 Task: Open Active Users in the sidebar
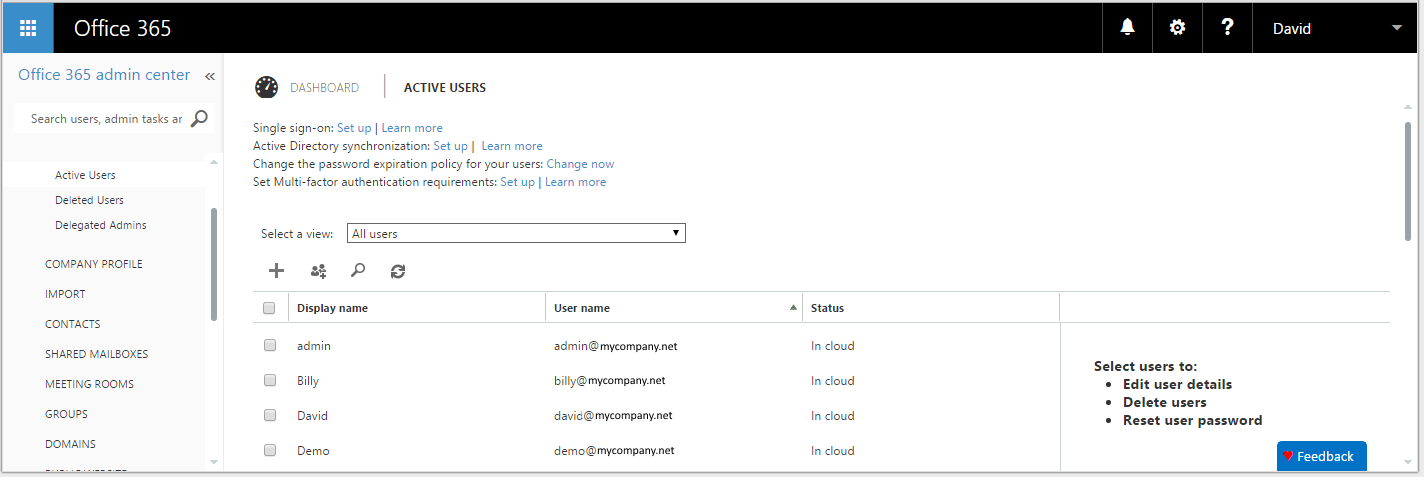point(85,175)
